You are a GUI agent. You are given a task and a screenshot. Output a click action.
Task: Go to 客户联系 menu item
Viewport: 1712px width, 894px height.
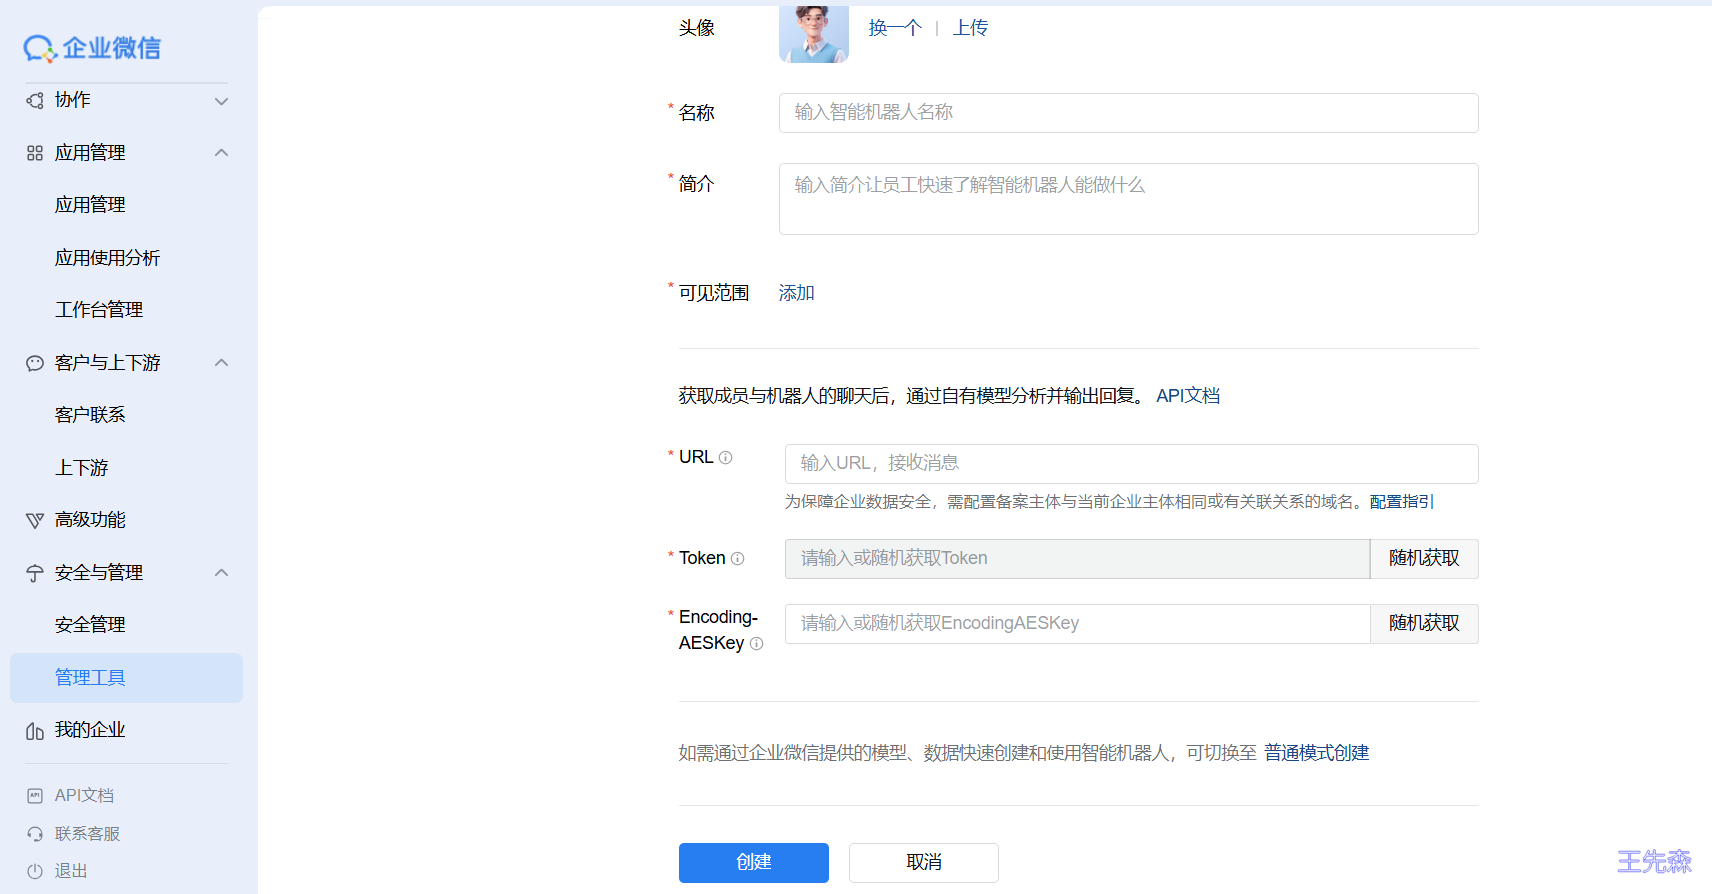(x=90, y=415)
